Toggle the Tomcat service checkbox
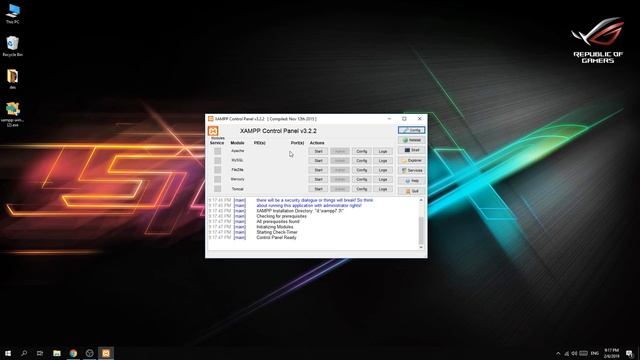640x360 pixels. tap(218, 189)
